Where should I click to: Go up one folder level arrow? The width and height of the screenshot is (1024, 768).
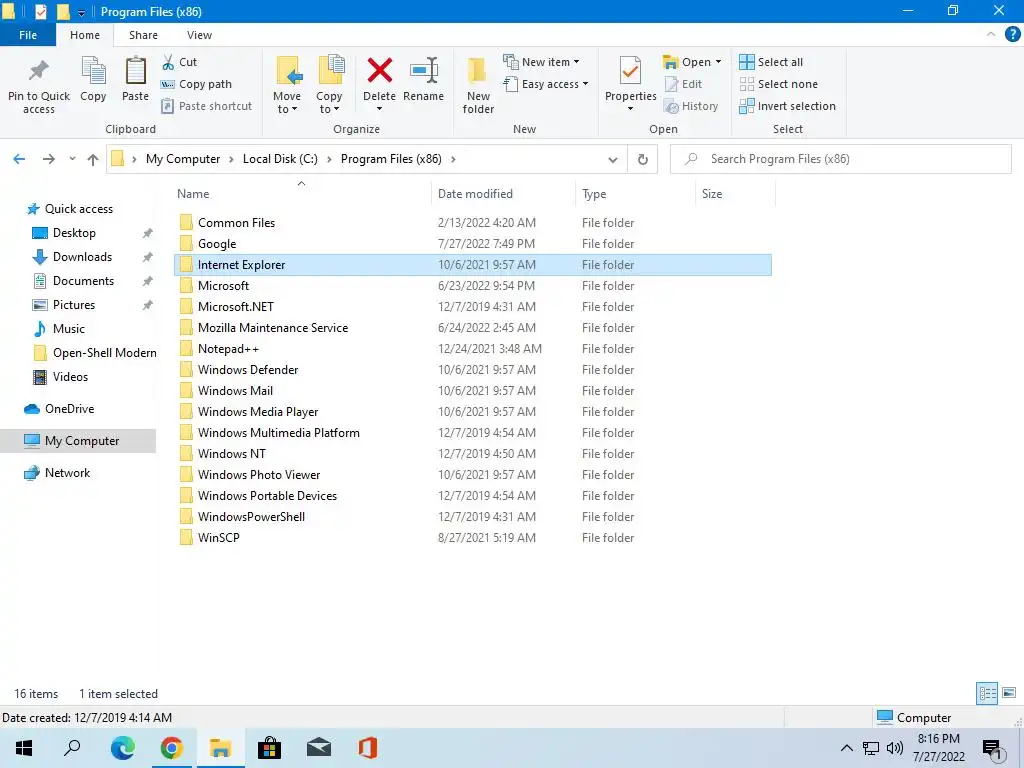pyautogui.click(x=93, y=159)
